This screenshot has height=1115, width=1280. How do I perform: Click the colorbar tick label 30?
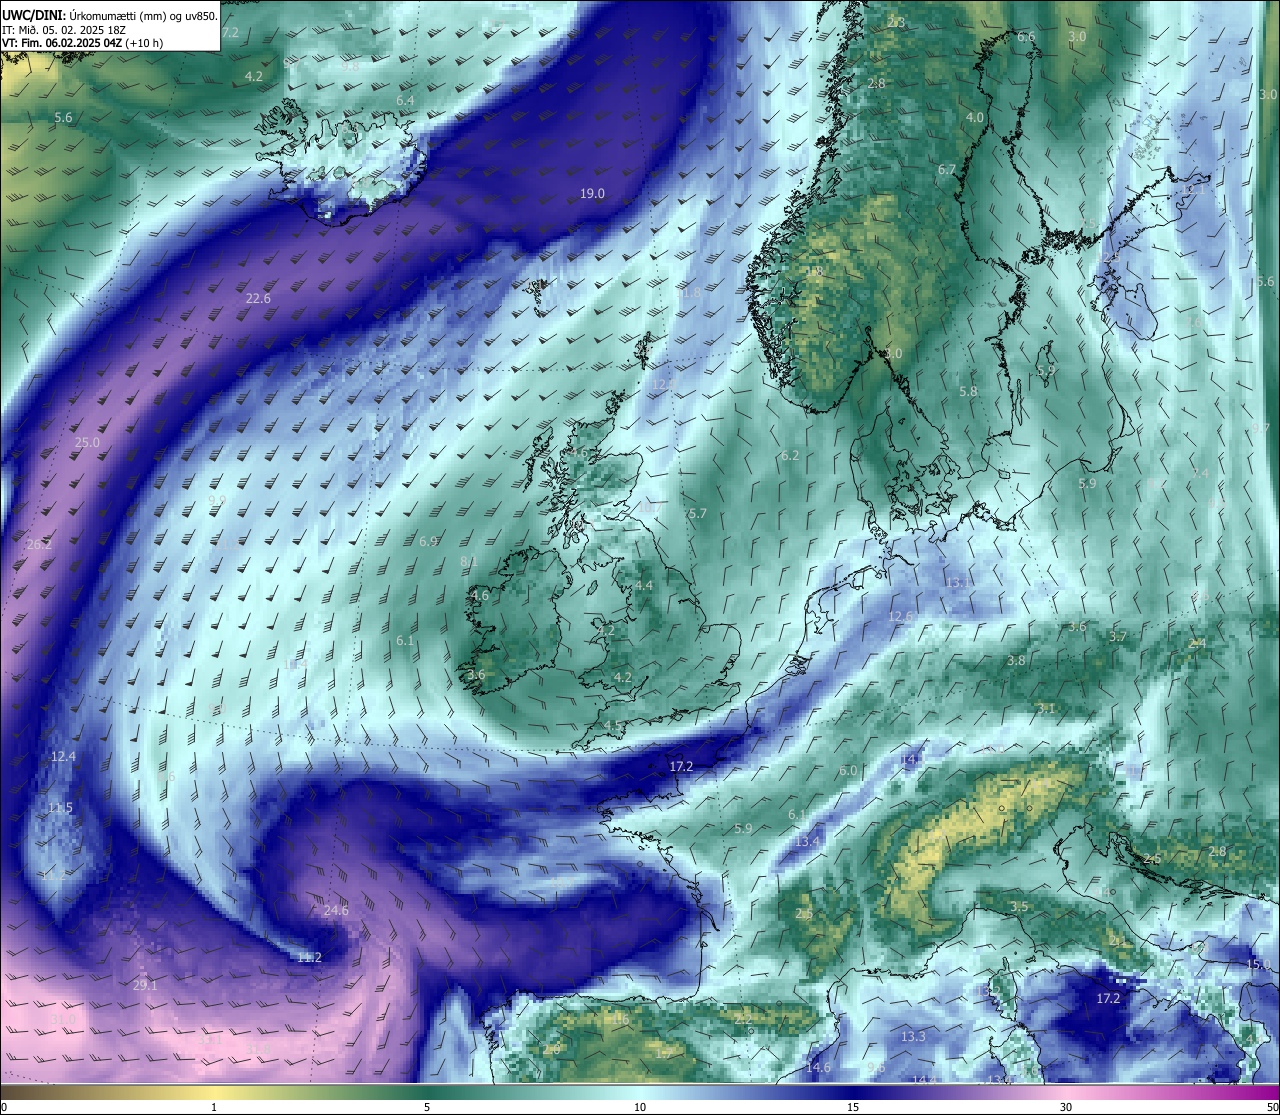[1066, 1106]
